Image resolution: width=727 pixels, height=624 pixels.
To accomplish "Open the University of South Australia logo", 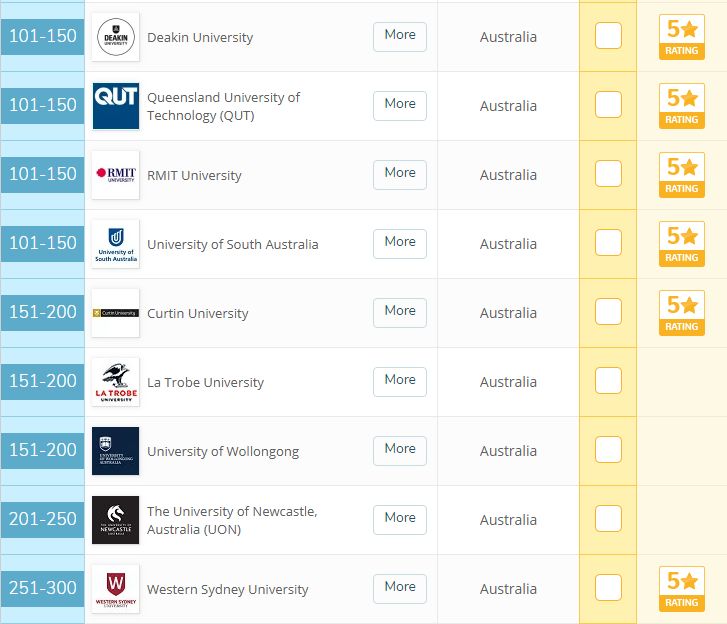I will [115, 244].
